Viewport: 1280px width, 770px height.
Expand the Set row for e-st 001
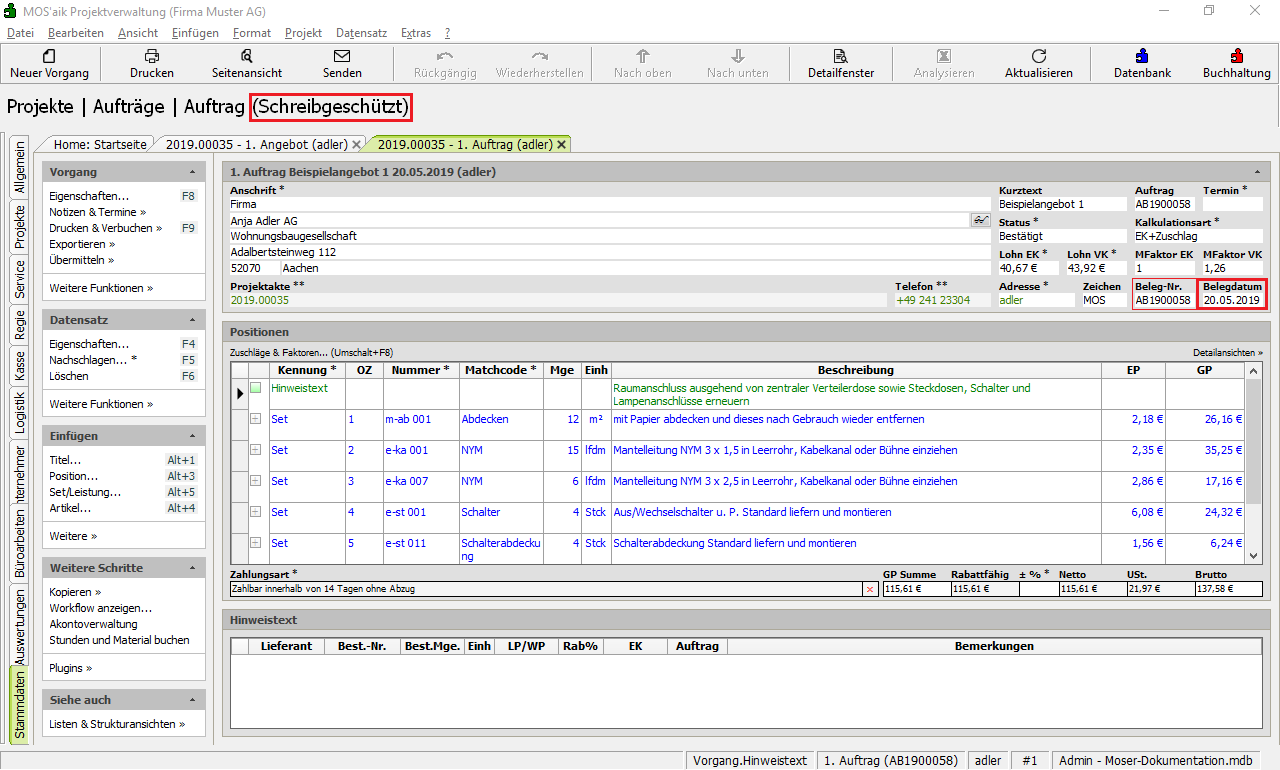click(x=256, y=513)
